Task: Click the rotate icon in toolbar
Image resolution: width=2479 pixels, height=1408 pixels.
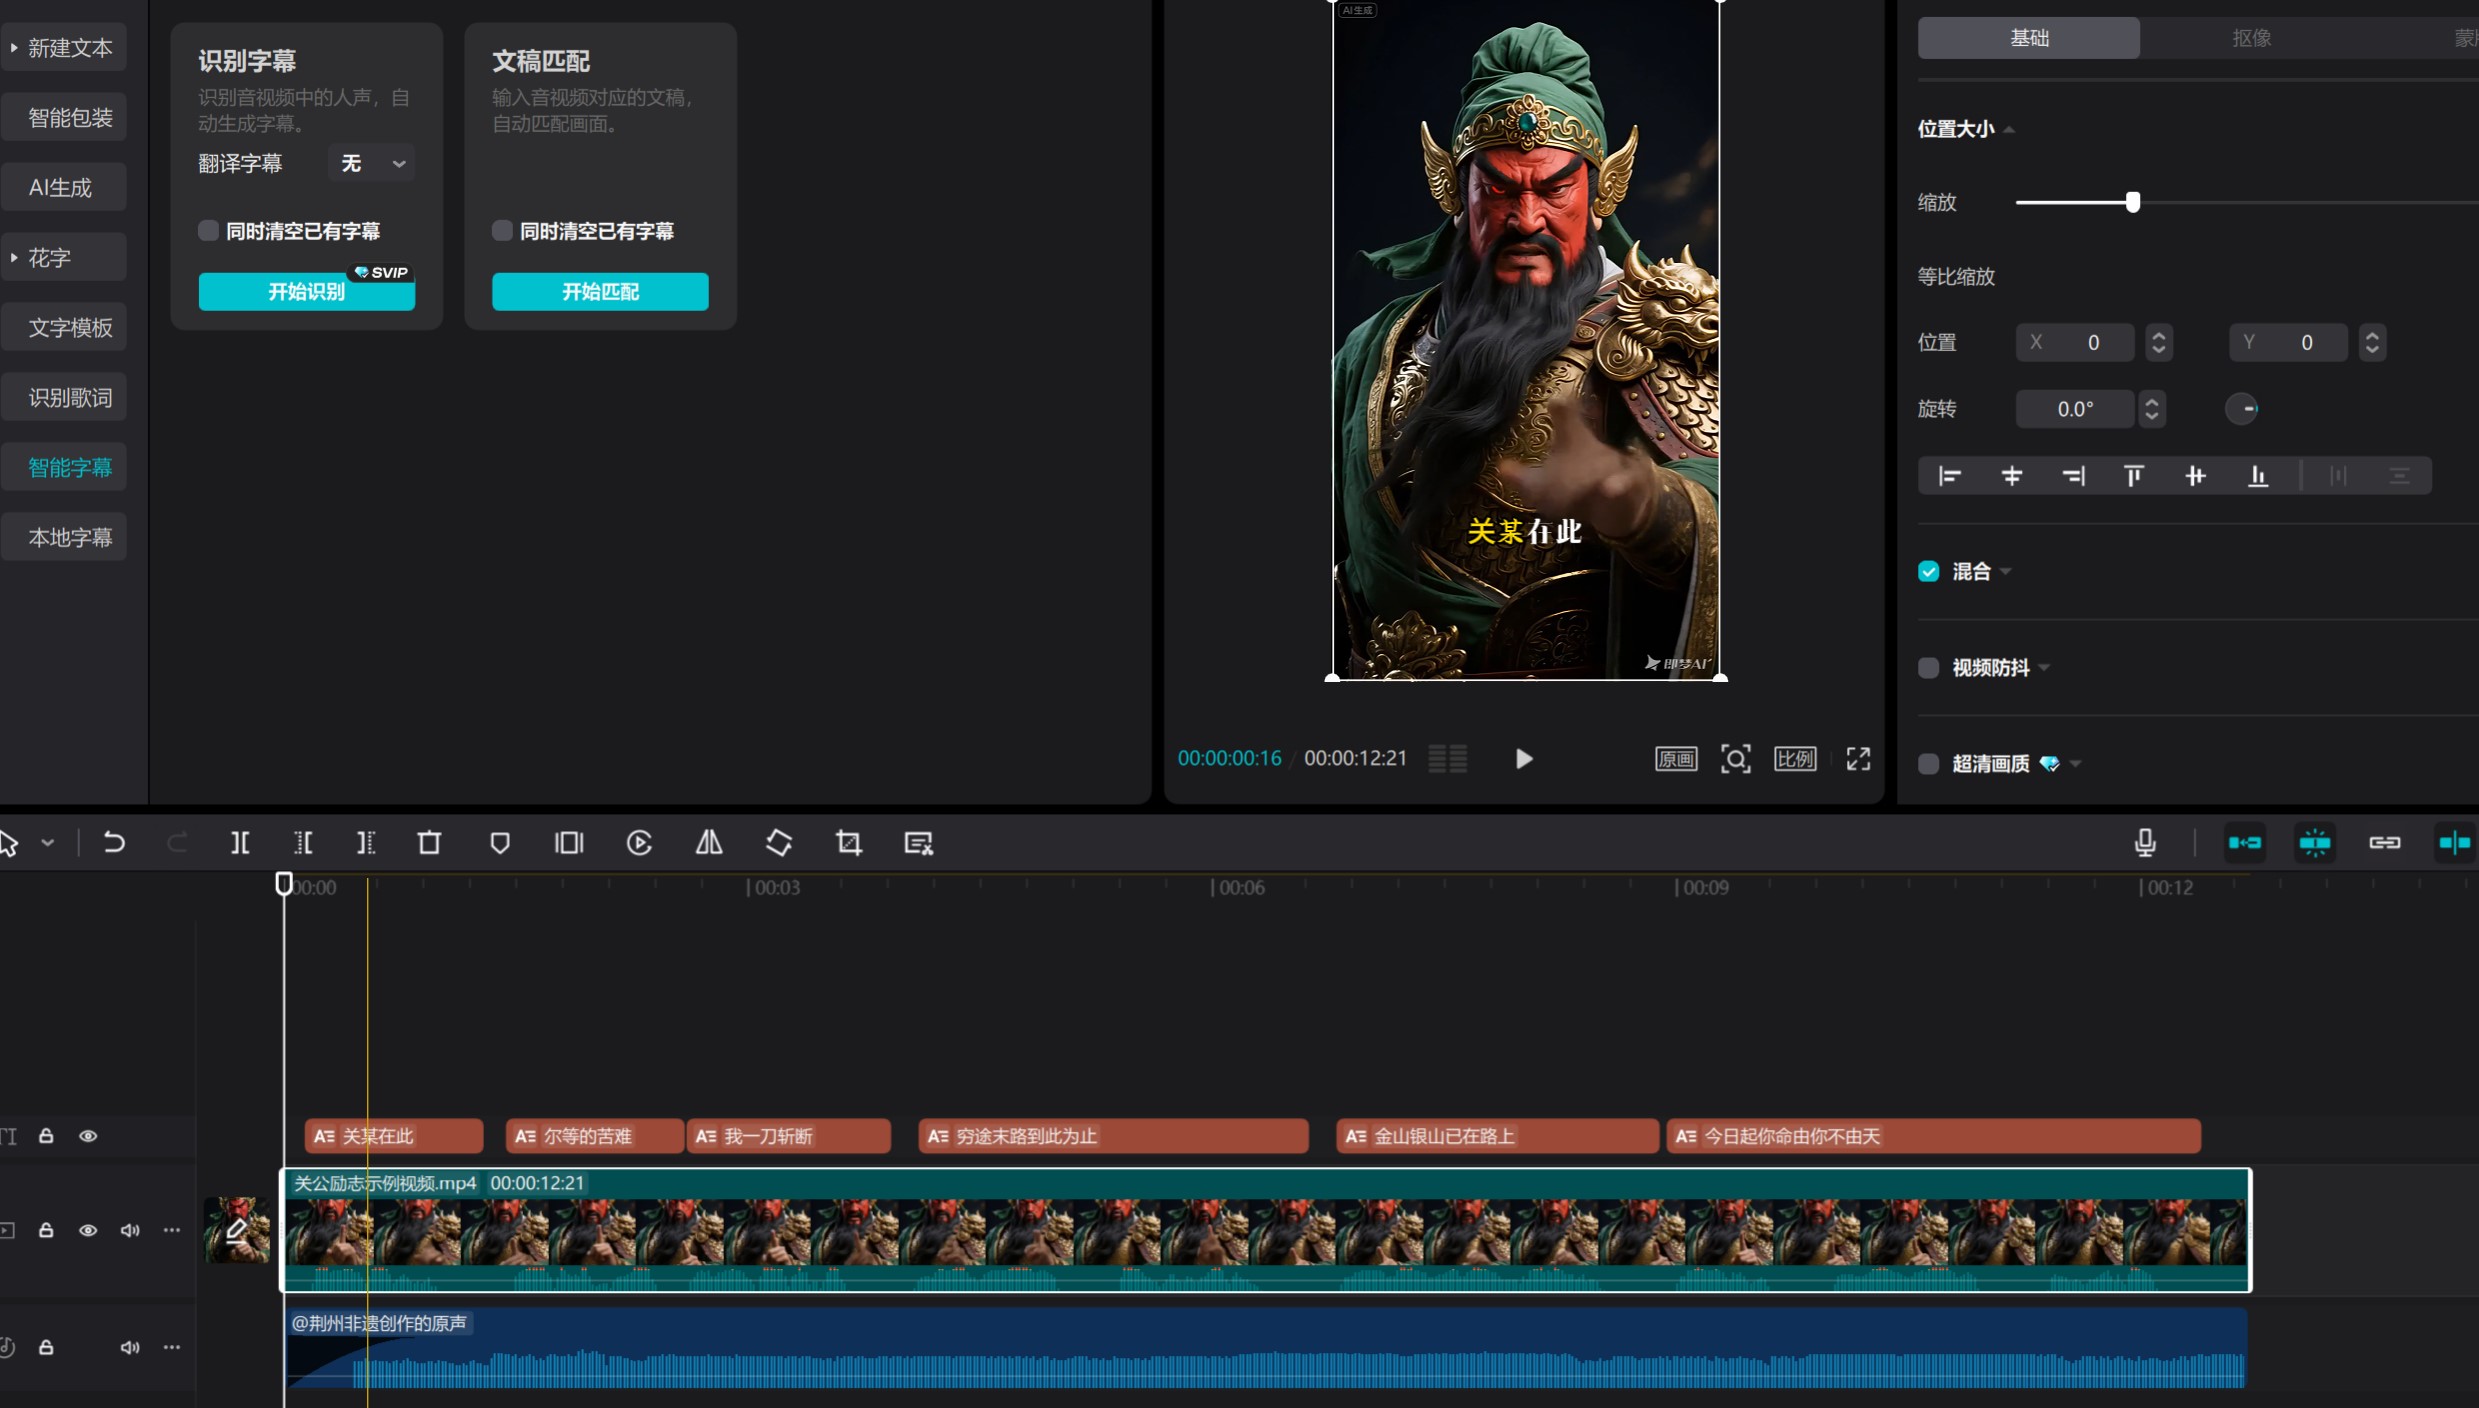Action: point(779,843)
